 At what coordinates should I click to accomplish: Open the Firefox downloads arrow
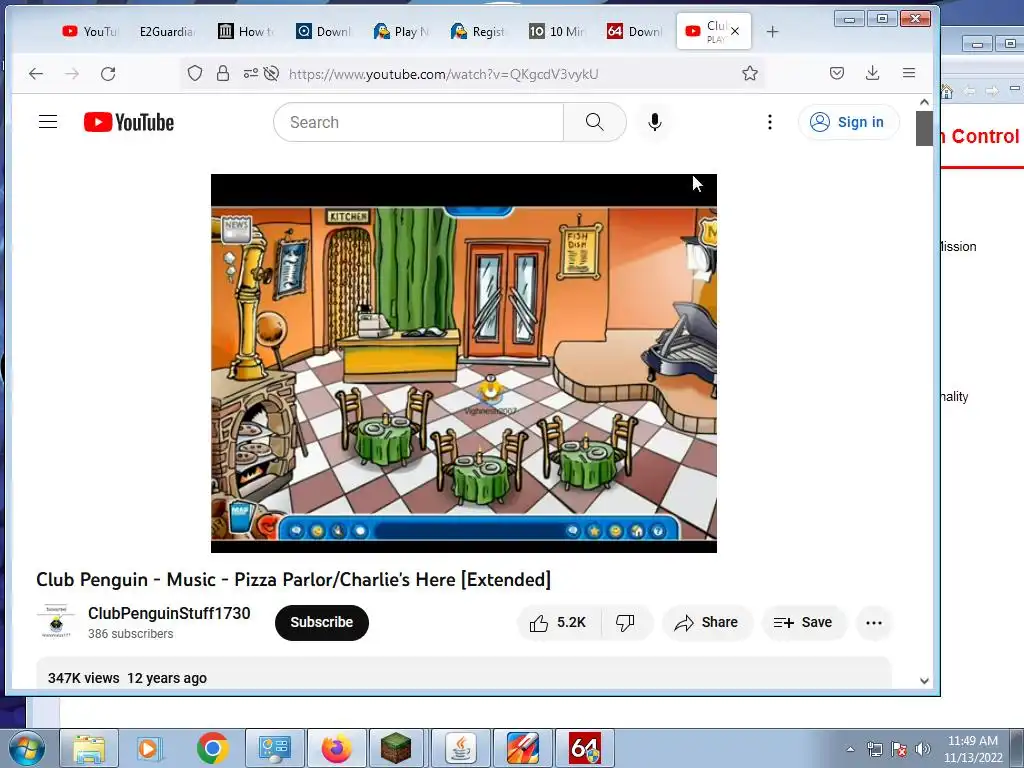click(872, 73)
